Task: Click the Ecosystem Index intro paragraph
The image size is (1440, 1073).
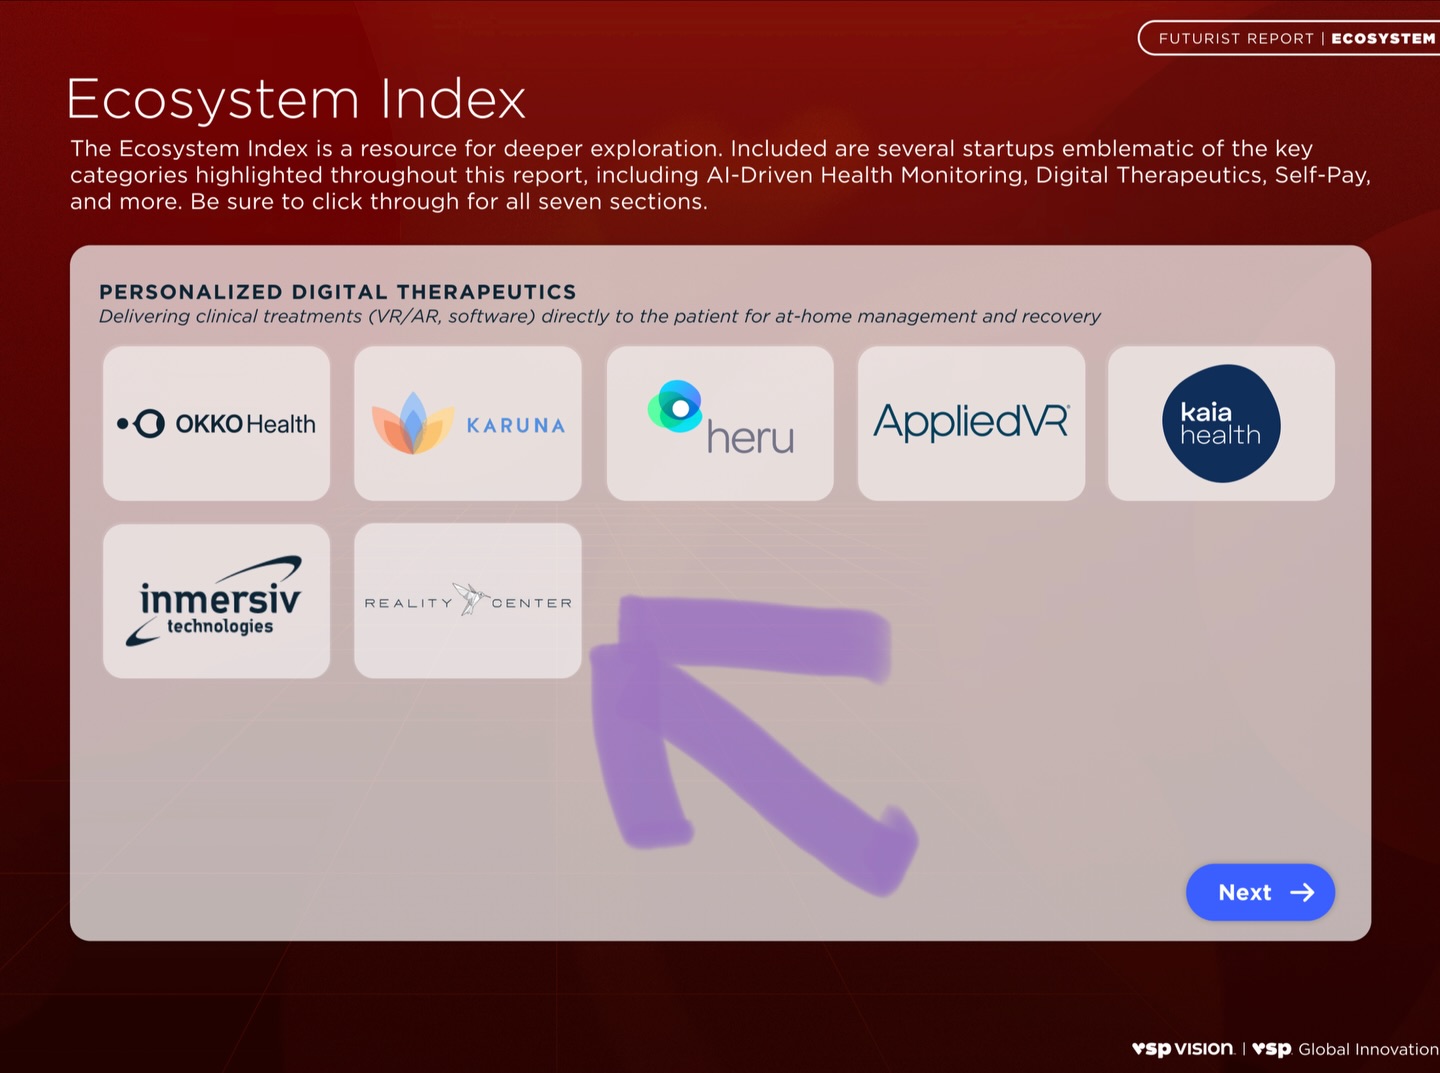Action: (x=720, y=175)
